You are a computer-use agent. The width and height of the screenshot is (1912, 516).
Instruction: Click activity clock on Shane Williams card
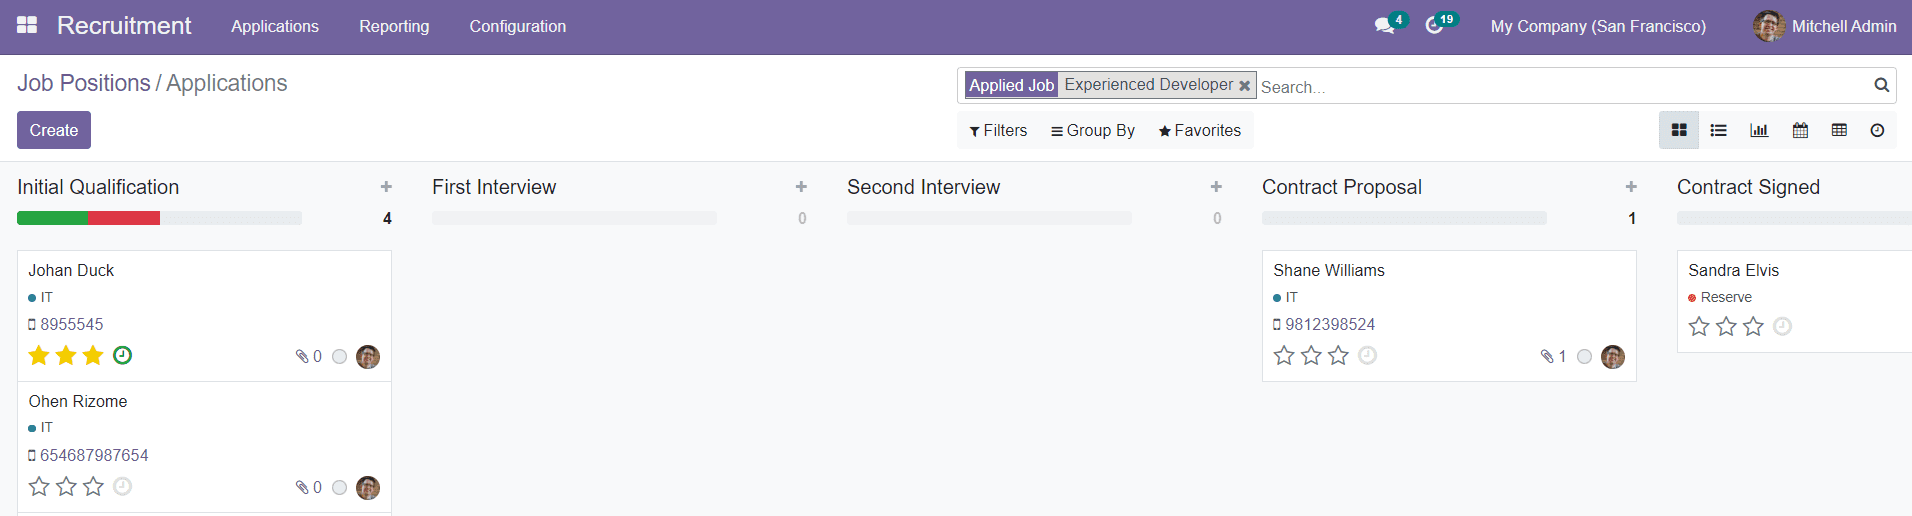point(1367,355)
